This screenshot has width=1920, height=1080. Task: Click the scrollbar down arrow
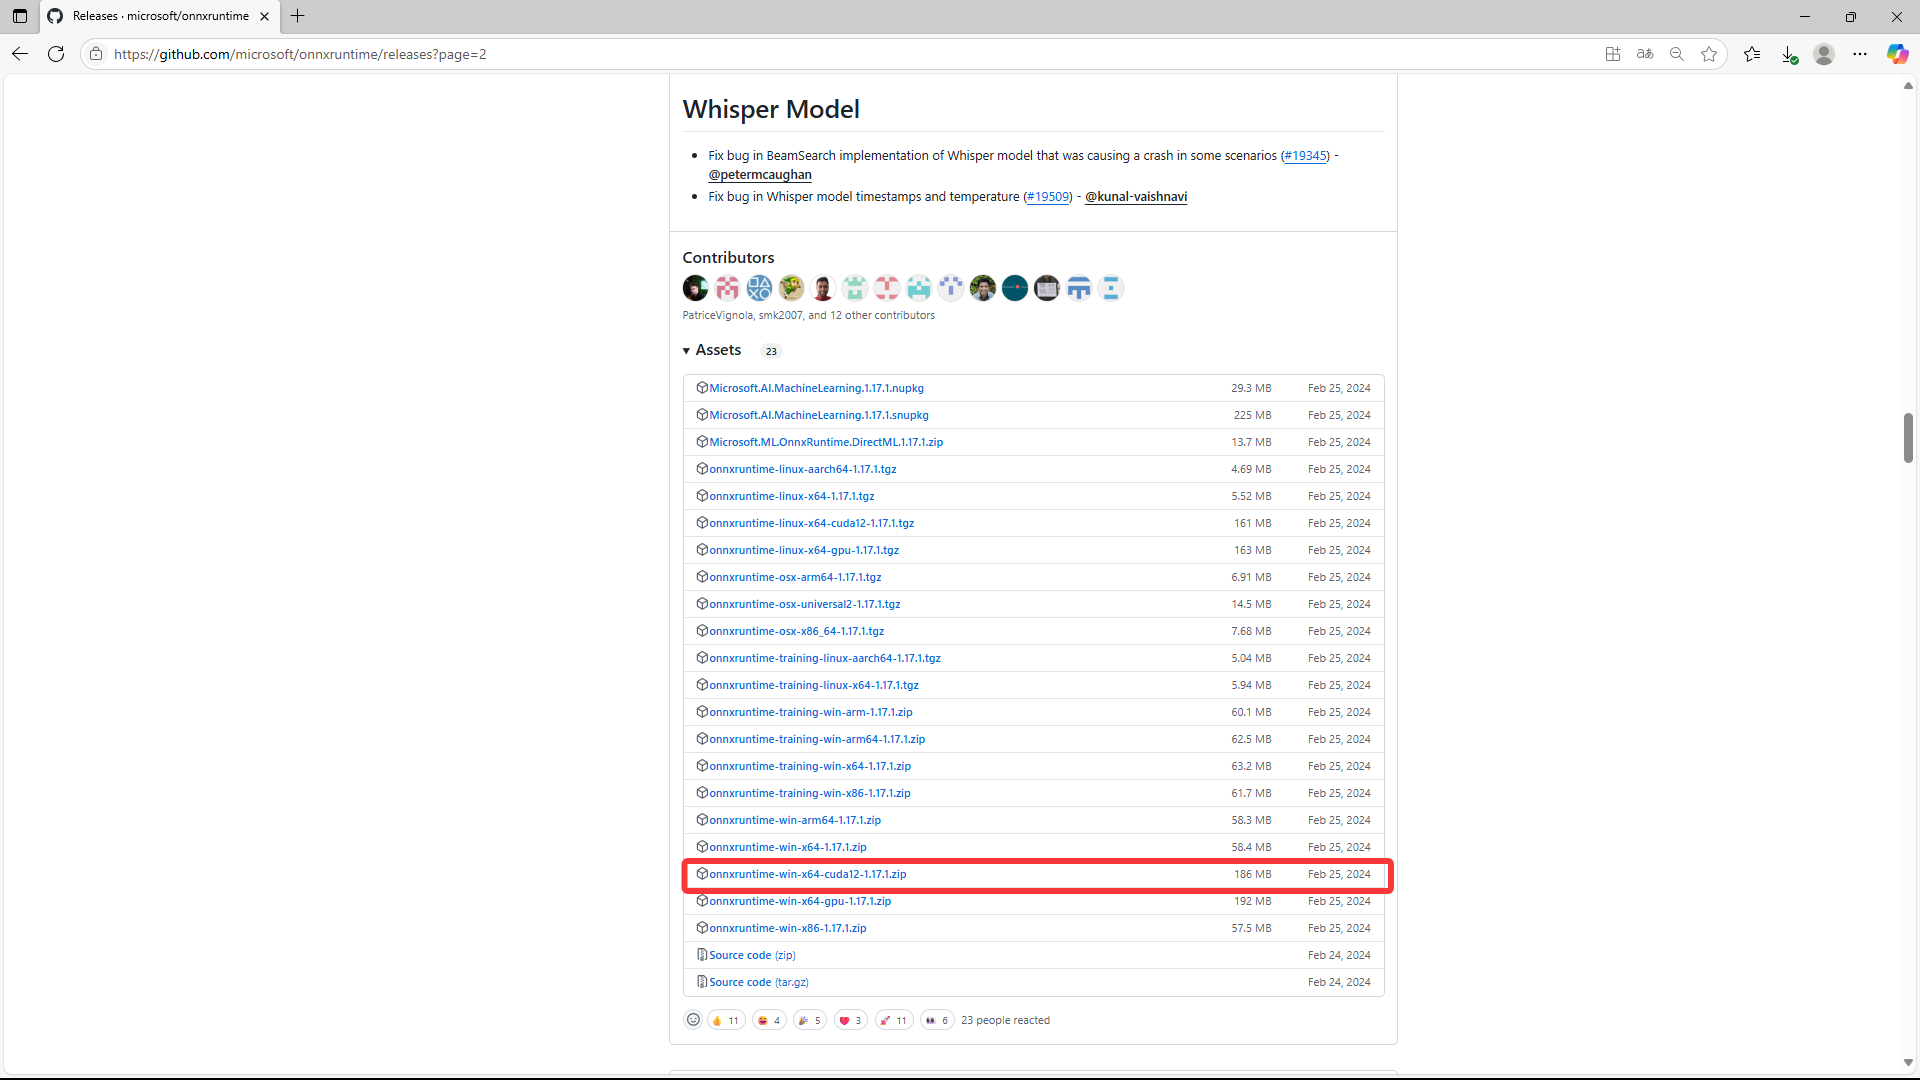[x=1908, y=1063]
